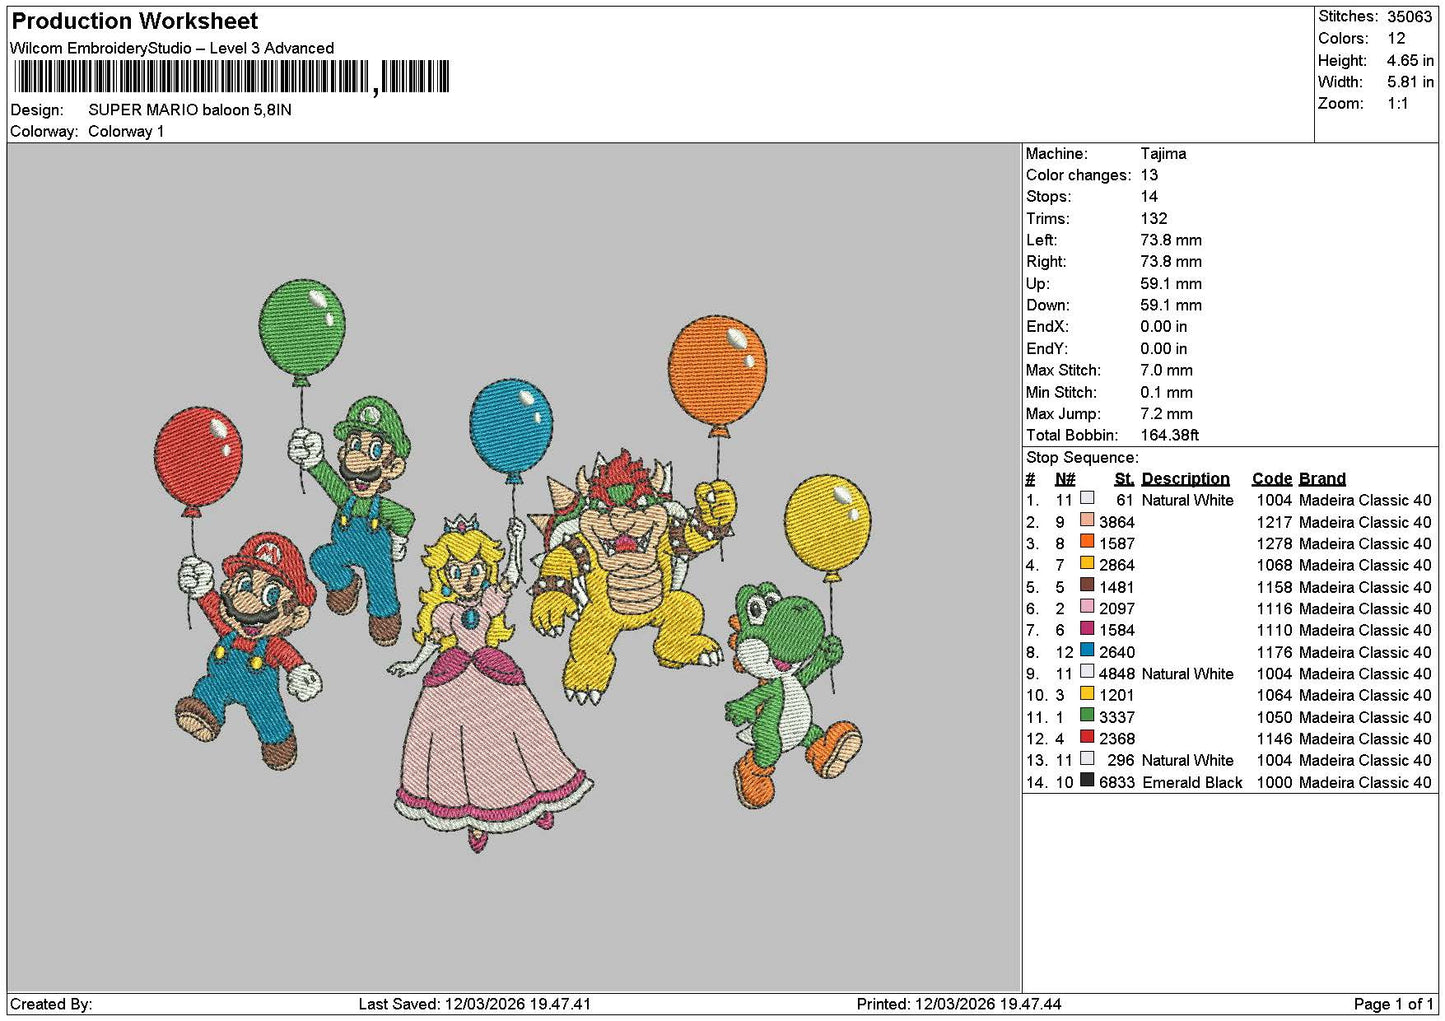1445x1021 pixels.
Task: Click the orange color swatch in stop 3
Action: tap(1087, 542)
